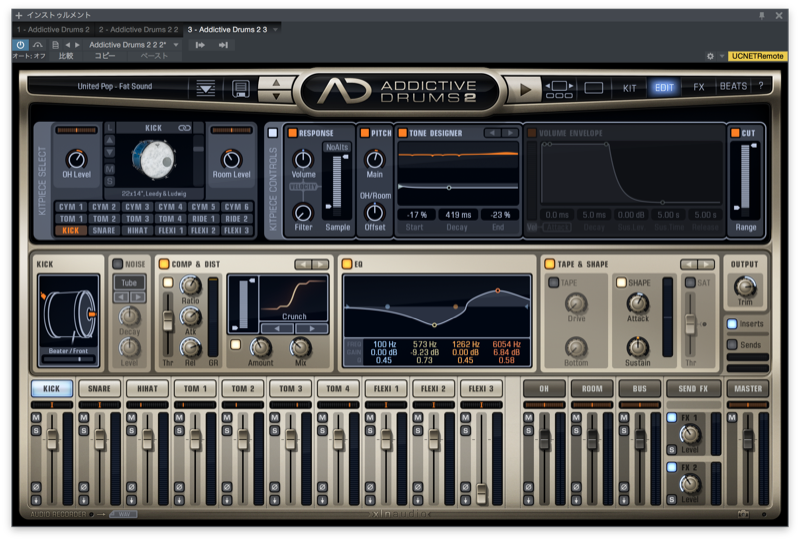Click the Output Trim knob

tap(745, 287)
